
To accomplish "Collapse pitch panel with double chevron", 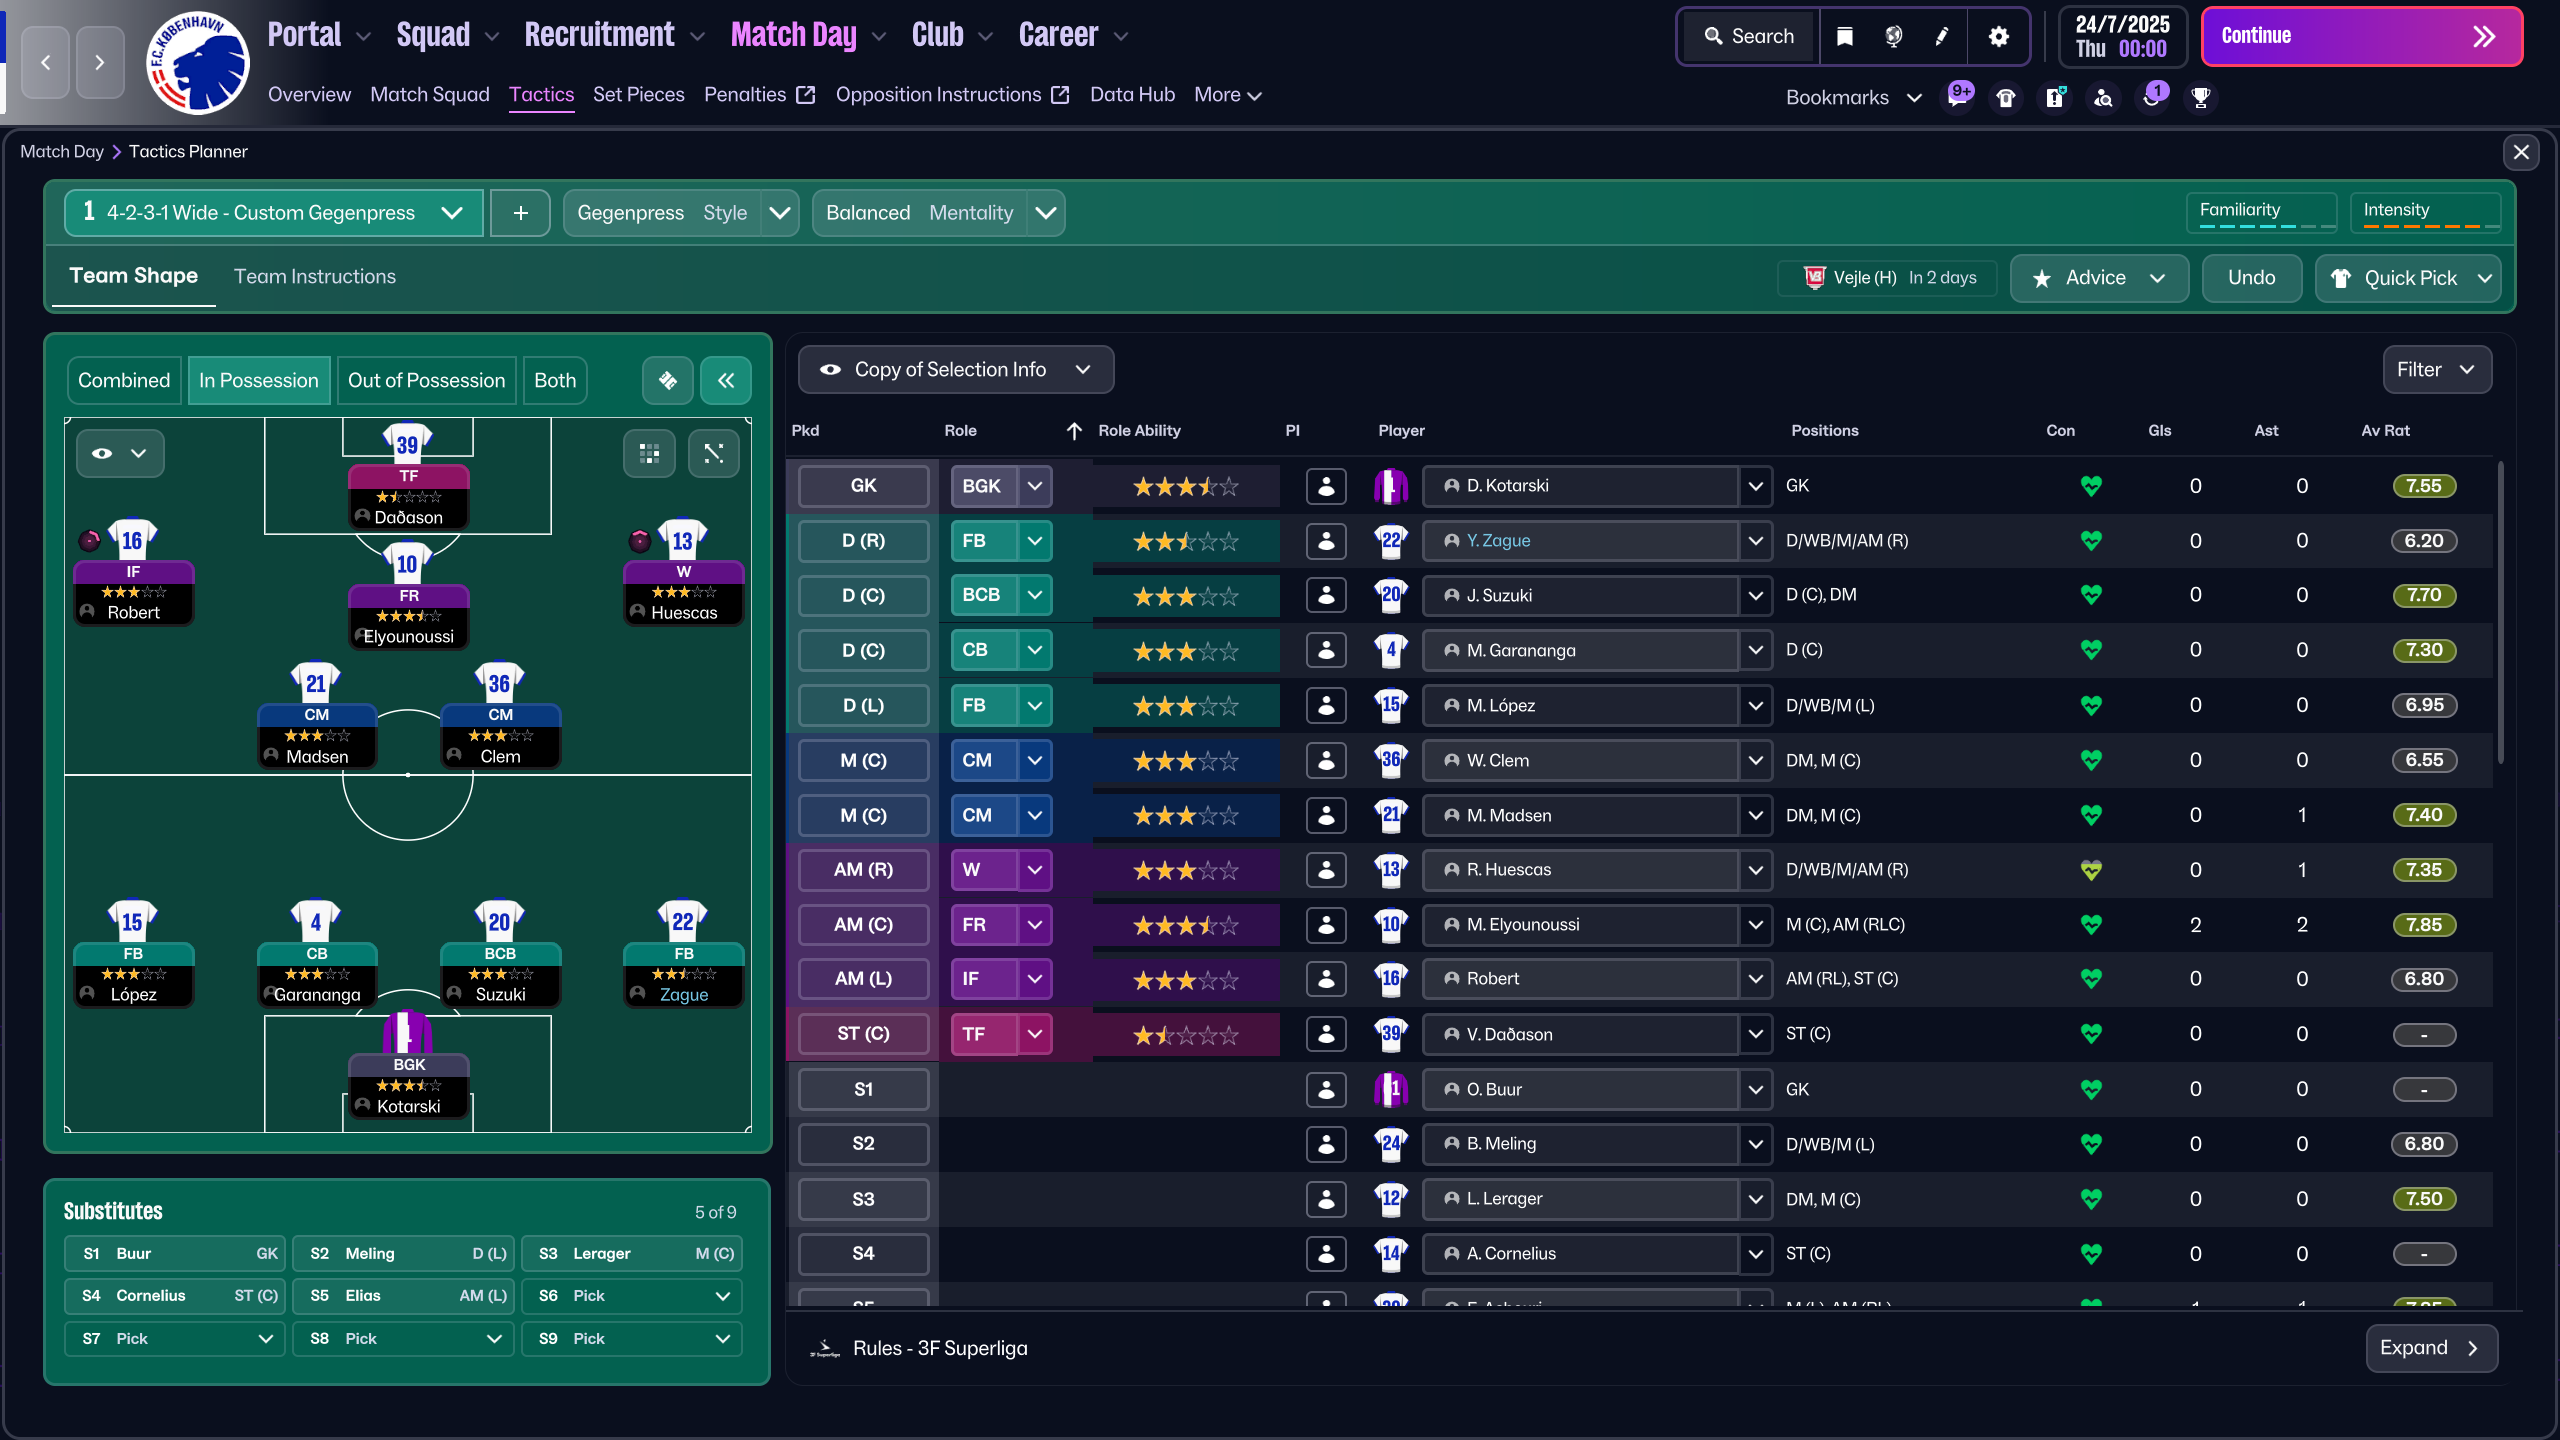I will [x=725, y=381].
